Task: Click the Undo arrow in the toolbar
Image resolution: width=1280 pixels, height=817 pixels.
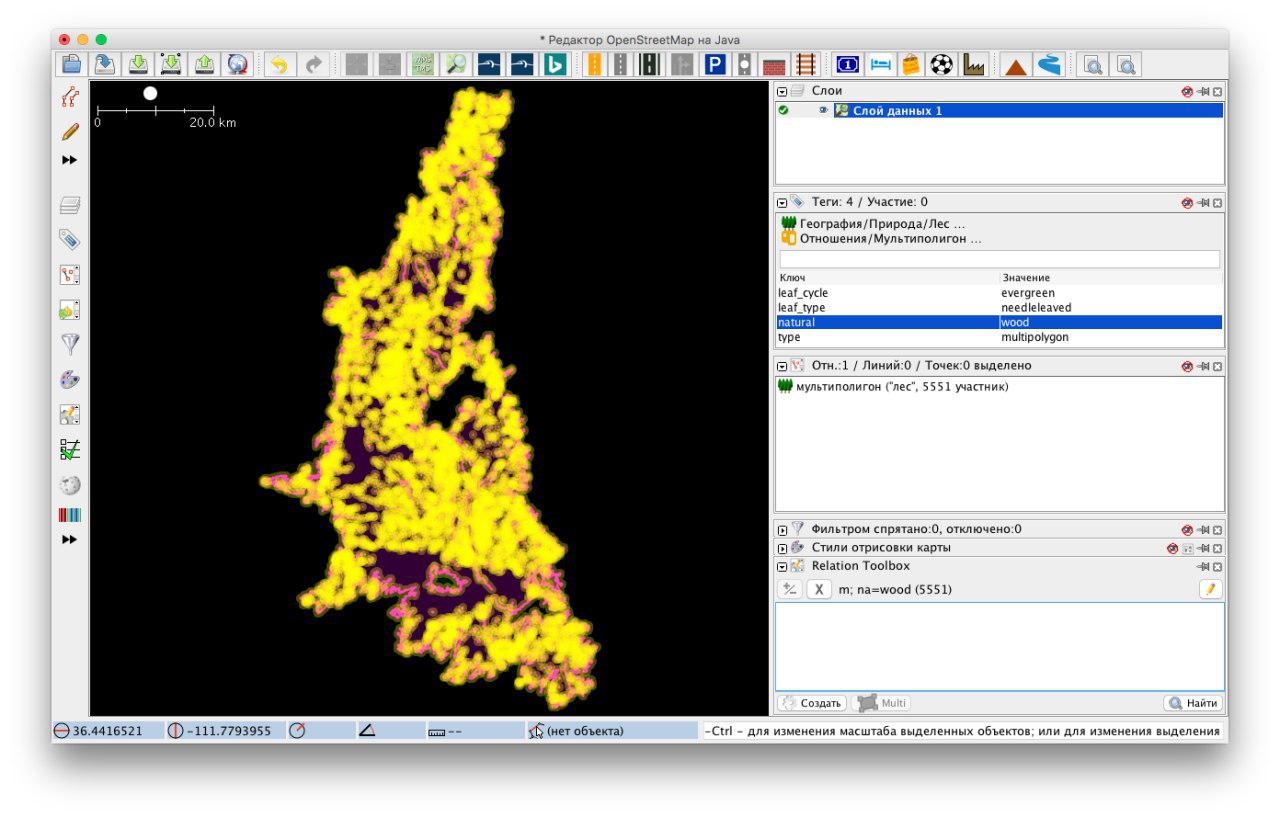Action: (279, 65)
